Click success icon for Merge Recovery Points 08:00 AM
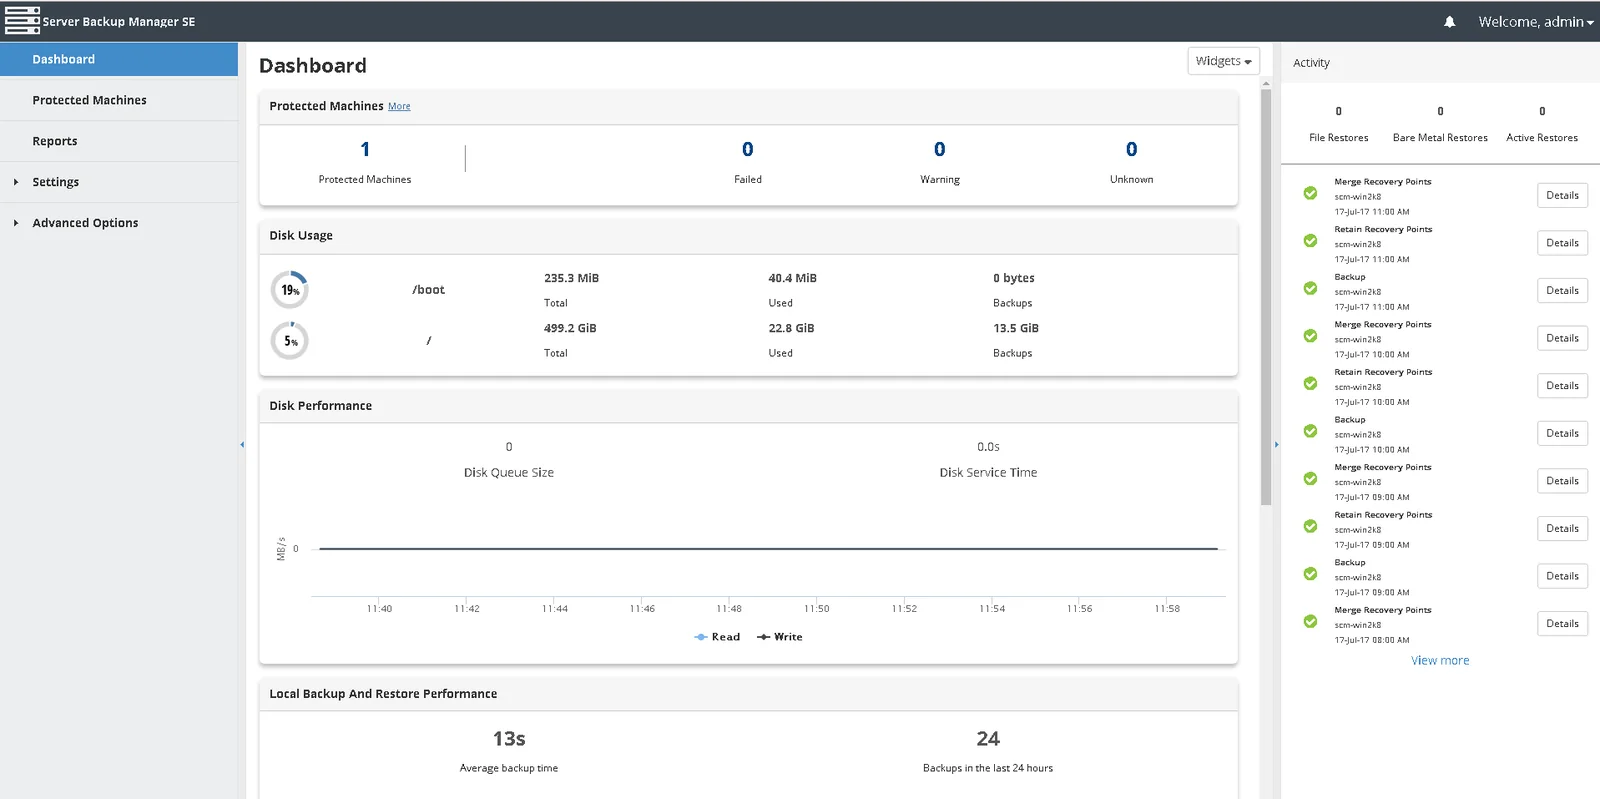Viewport: 1600px width, 799px height. click(x=1310, y=621)
